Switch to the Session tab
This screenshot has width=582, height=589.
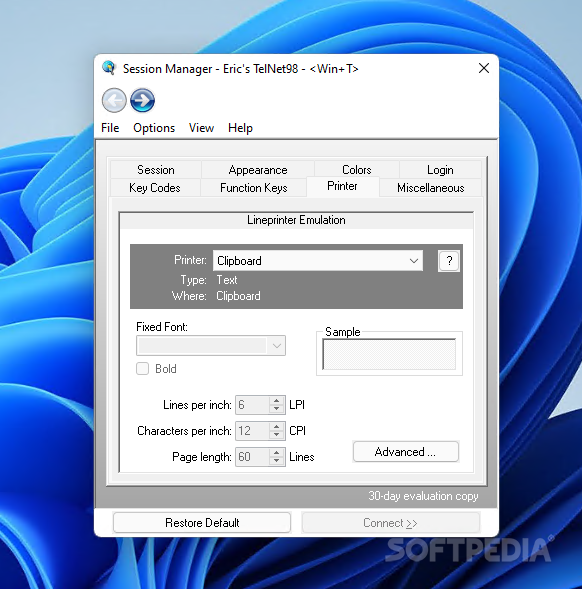(156, 170)
